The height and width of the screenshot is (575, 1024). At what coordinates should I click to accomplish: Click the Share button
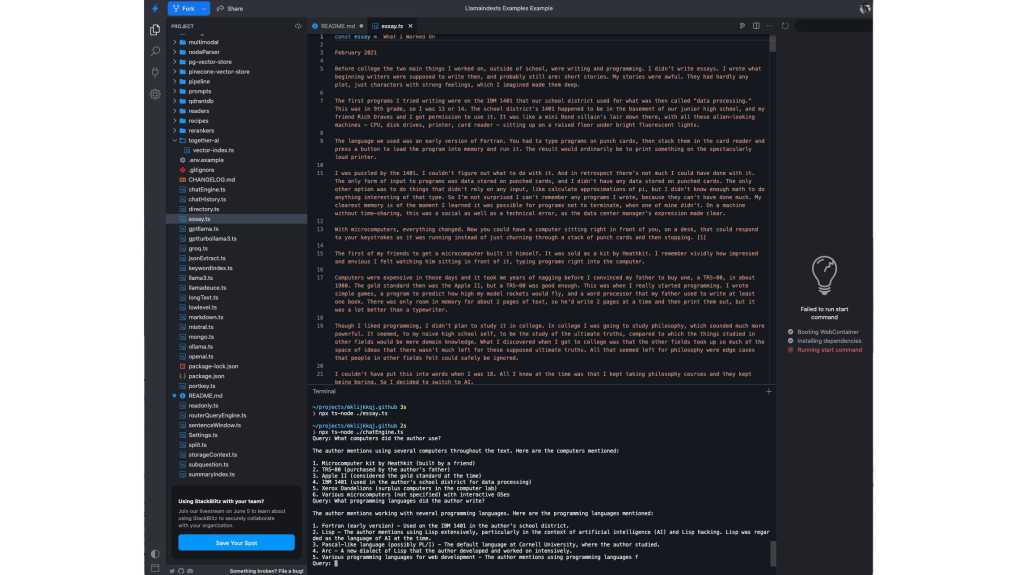tap(230, 8)
